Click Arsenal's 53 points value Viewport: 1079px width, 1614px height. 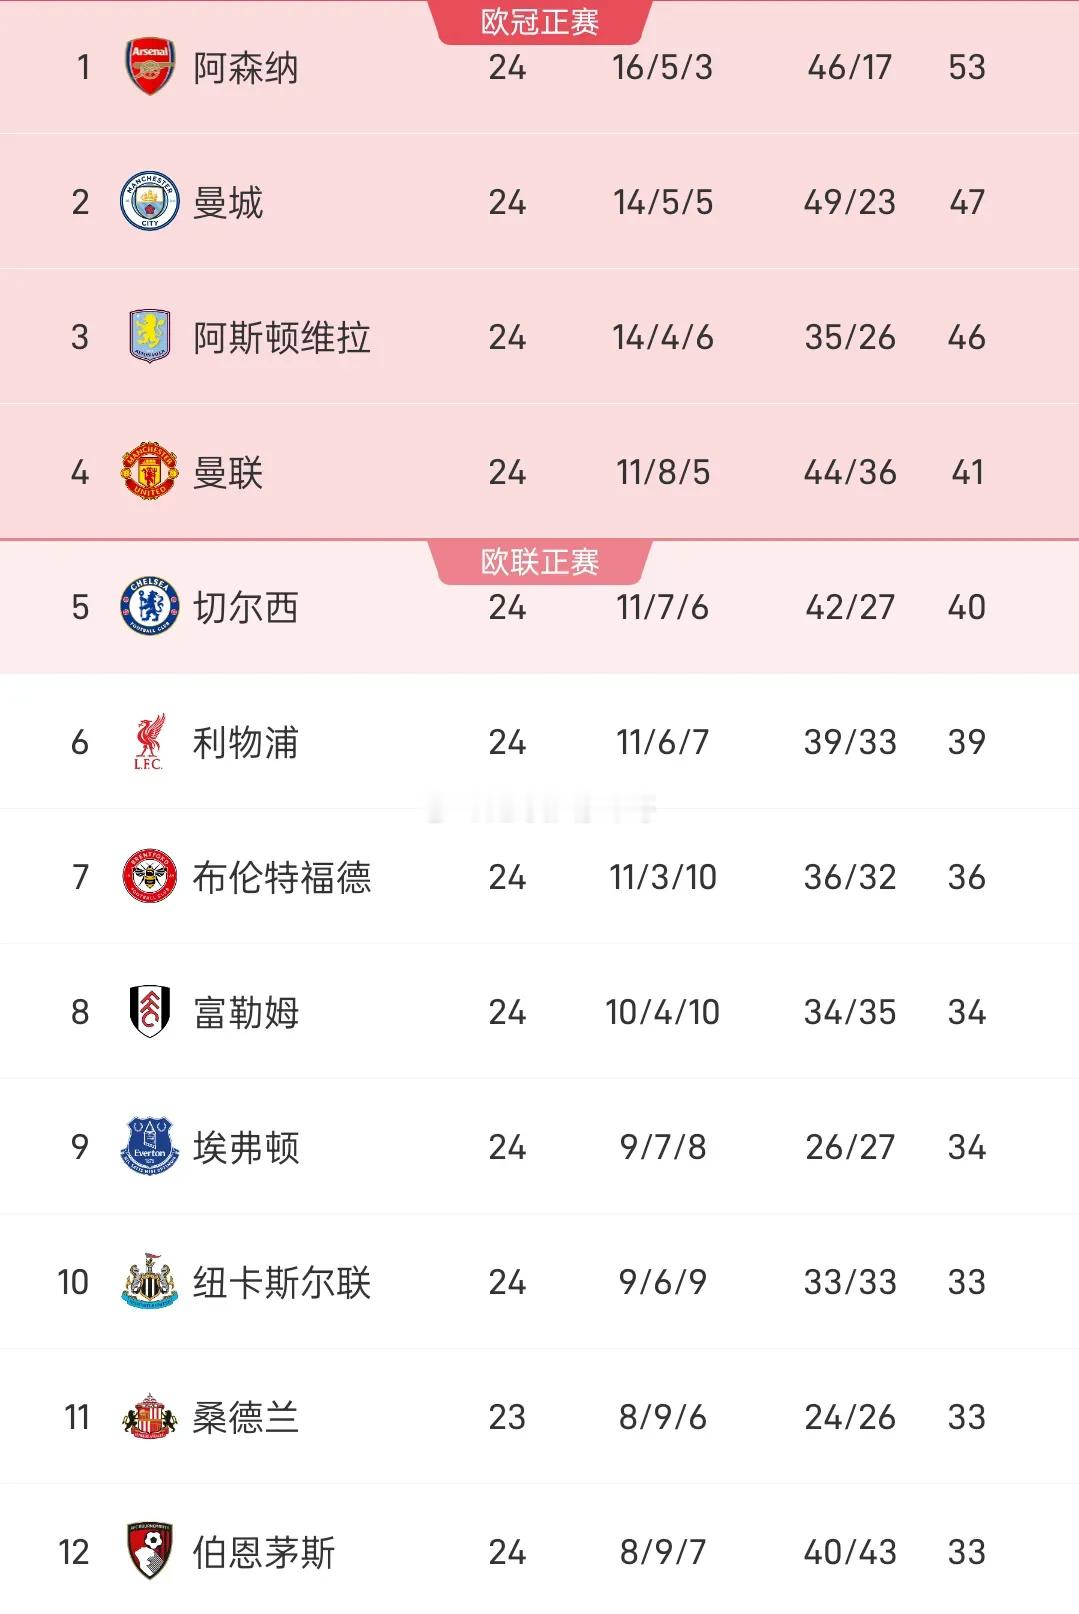[x=967, y=68]
